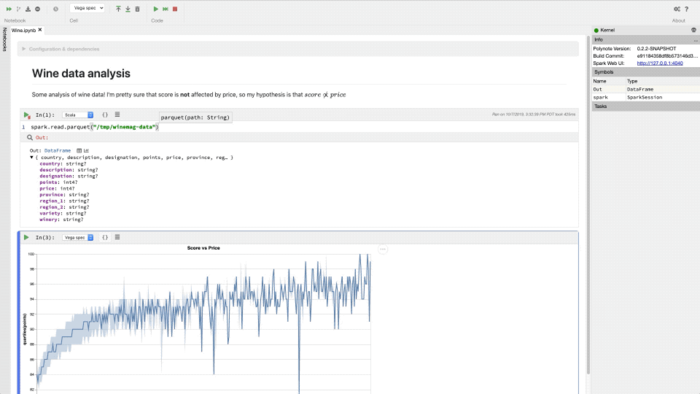
Task: Click the lines menu icon in cell In(1)
Action: click(117, 115)
